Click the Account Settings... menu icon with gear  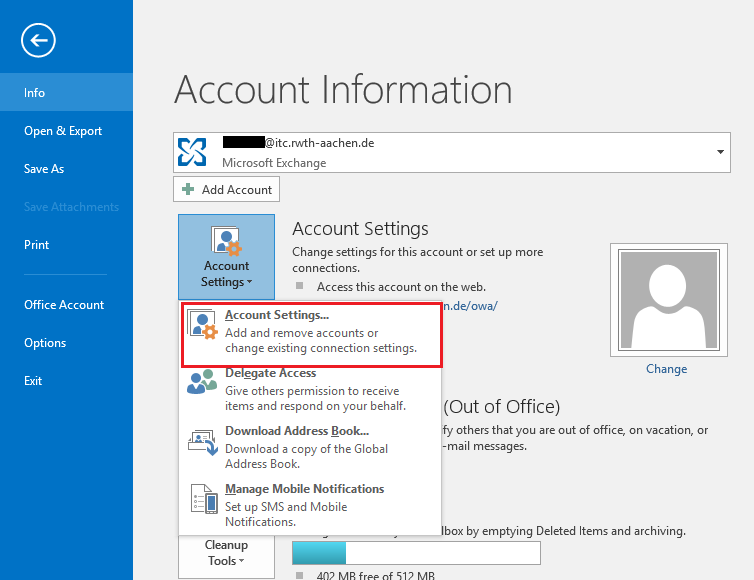[202, 324]
